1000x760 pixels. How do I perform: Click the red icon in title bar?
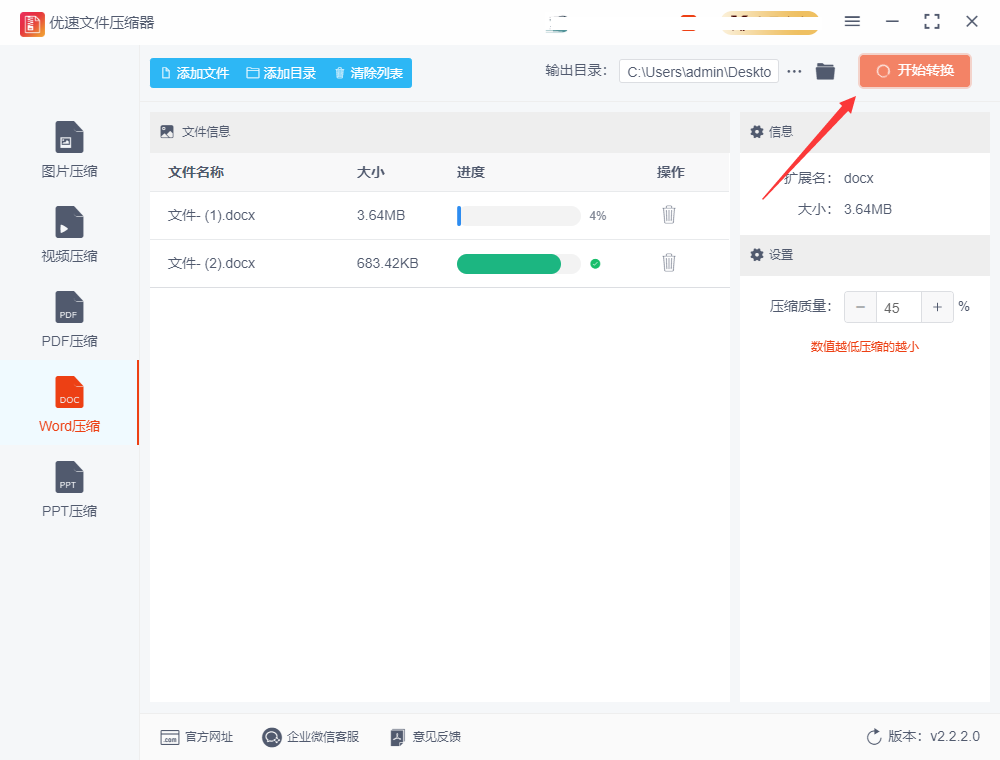point(688,22)
